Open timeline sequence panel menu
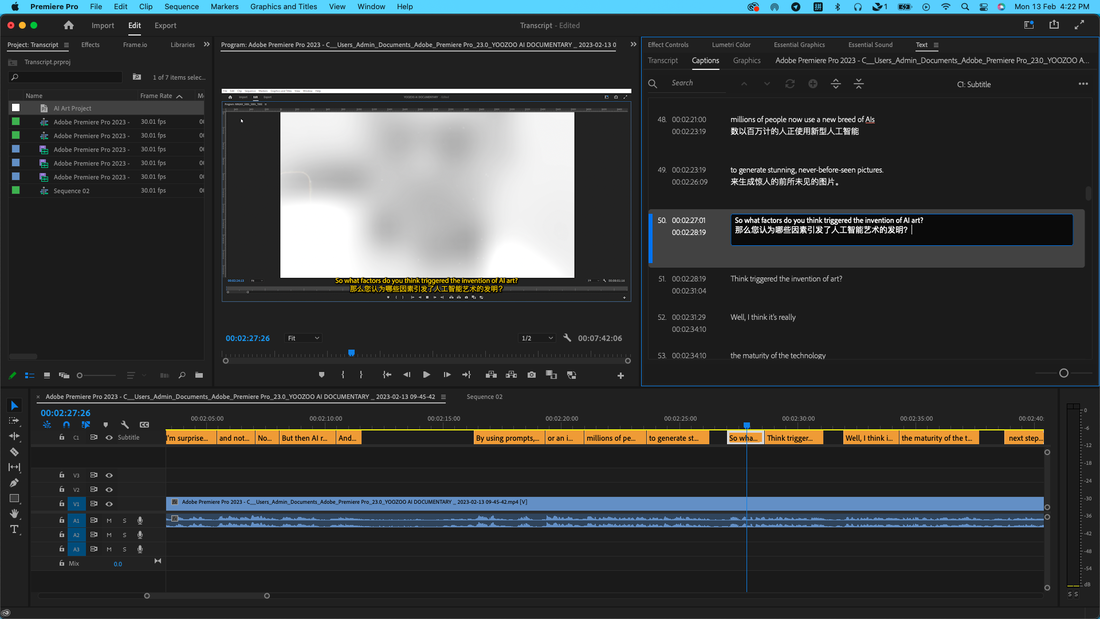 click(443, 397)
